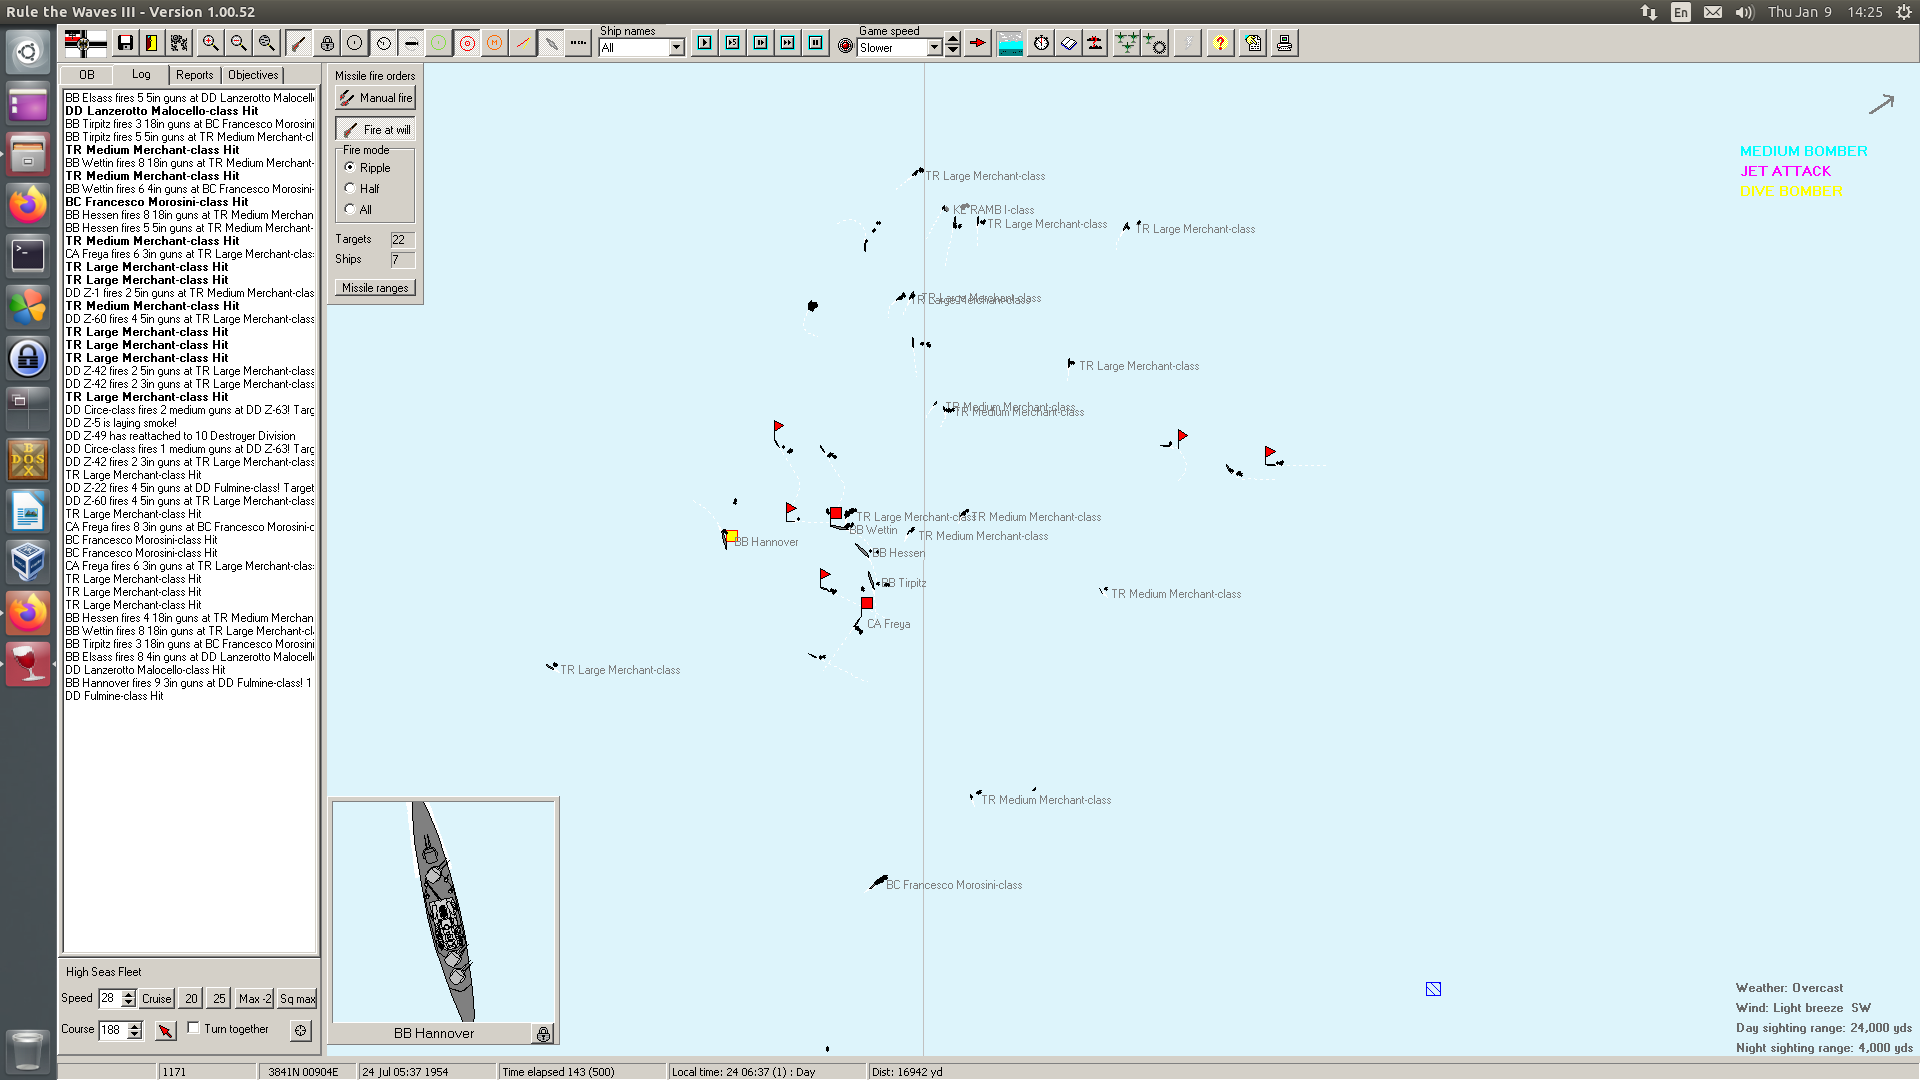Viewport: 1920px width, 1080px height.
Task: Zoom out with the minus magnifier
Action: [238, 43]
